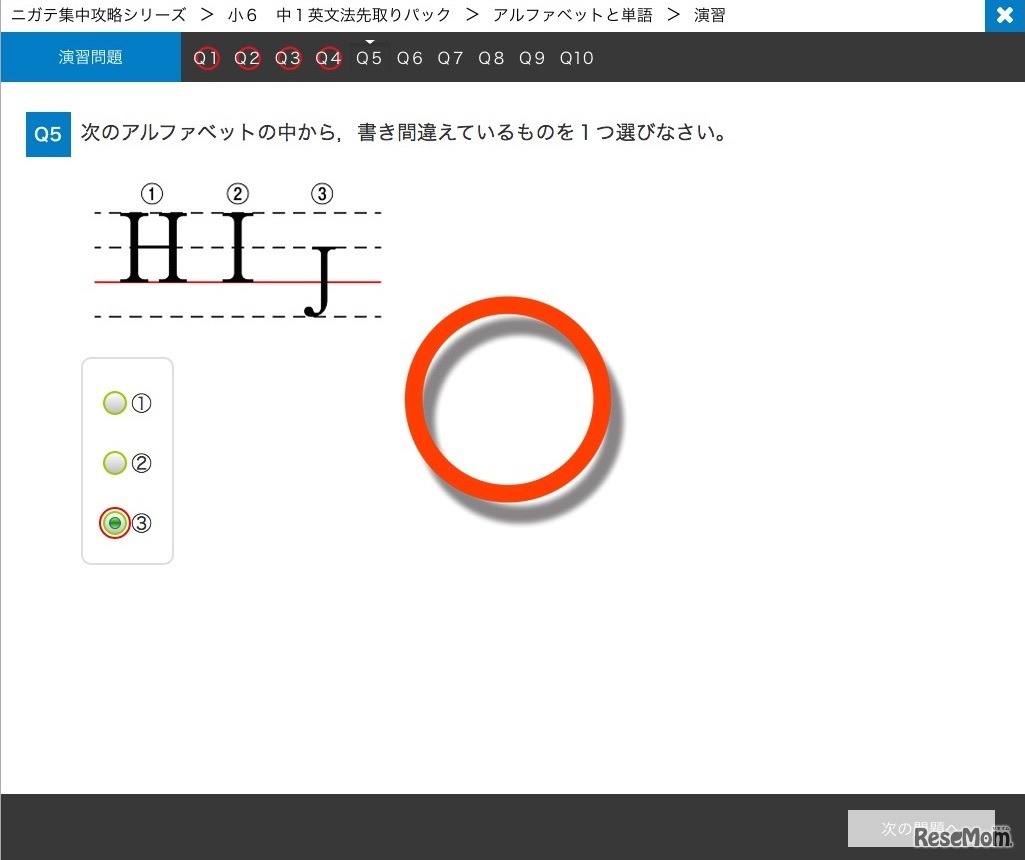Navigate to question Q4

328,58
